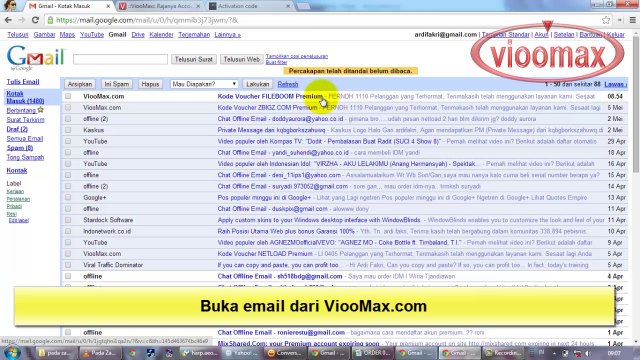Open the Mau Diapakan? dropdown
Screen dimensions: 640x360
(204, 84)
